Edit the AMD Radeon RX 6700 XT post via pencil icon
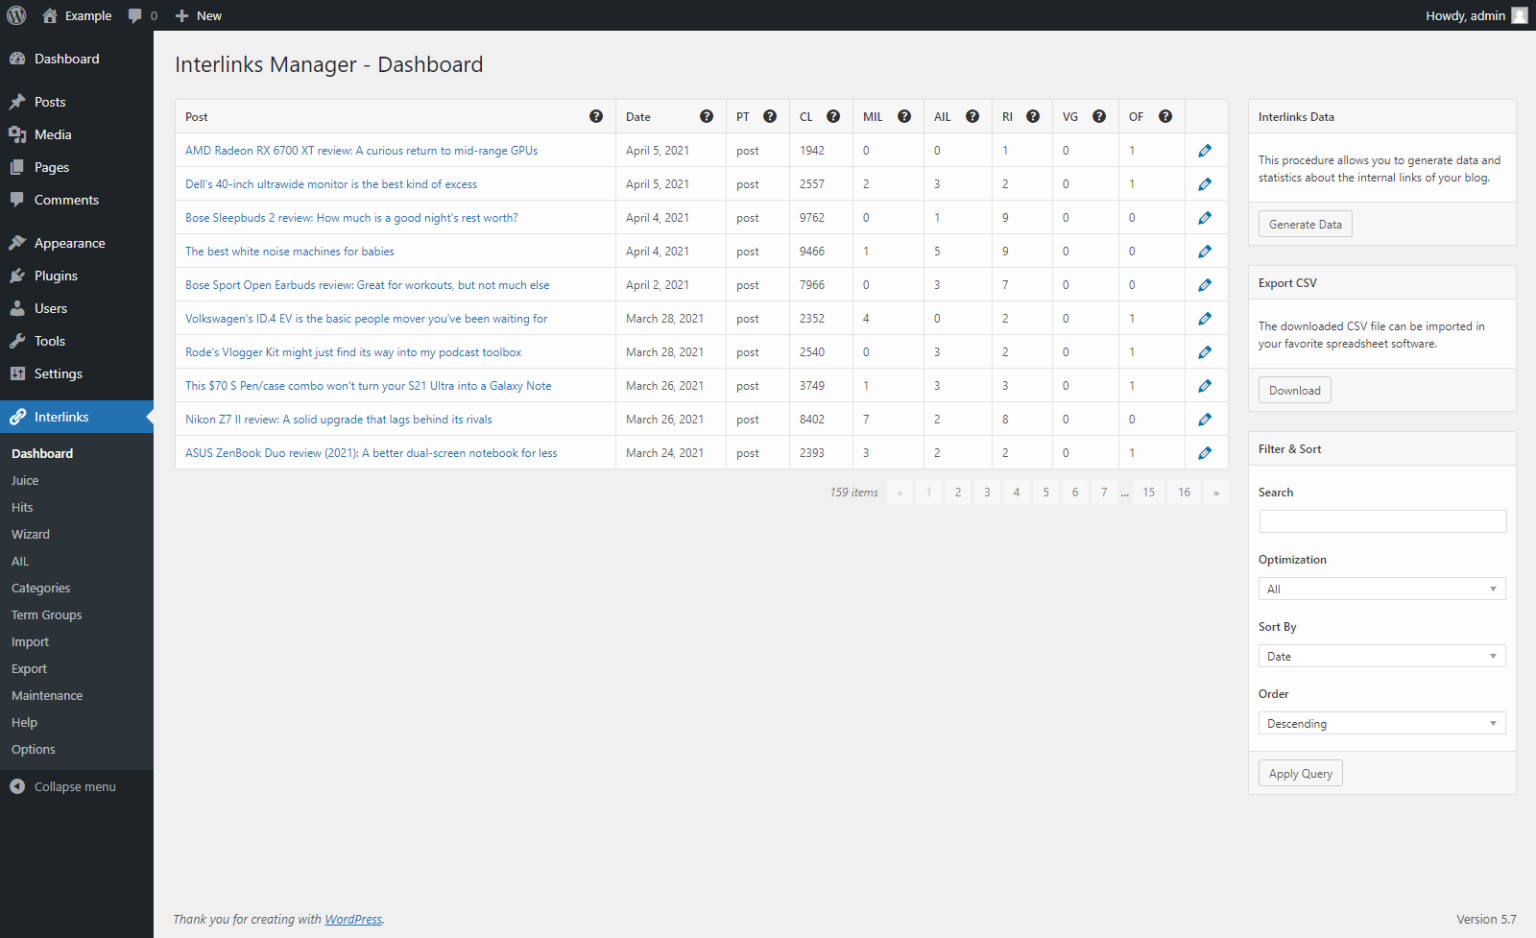Viewport: 1536px width, 938px height. [1205, 150]
